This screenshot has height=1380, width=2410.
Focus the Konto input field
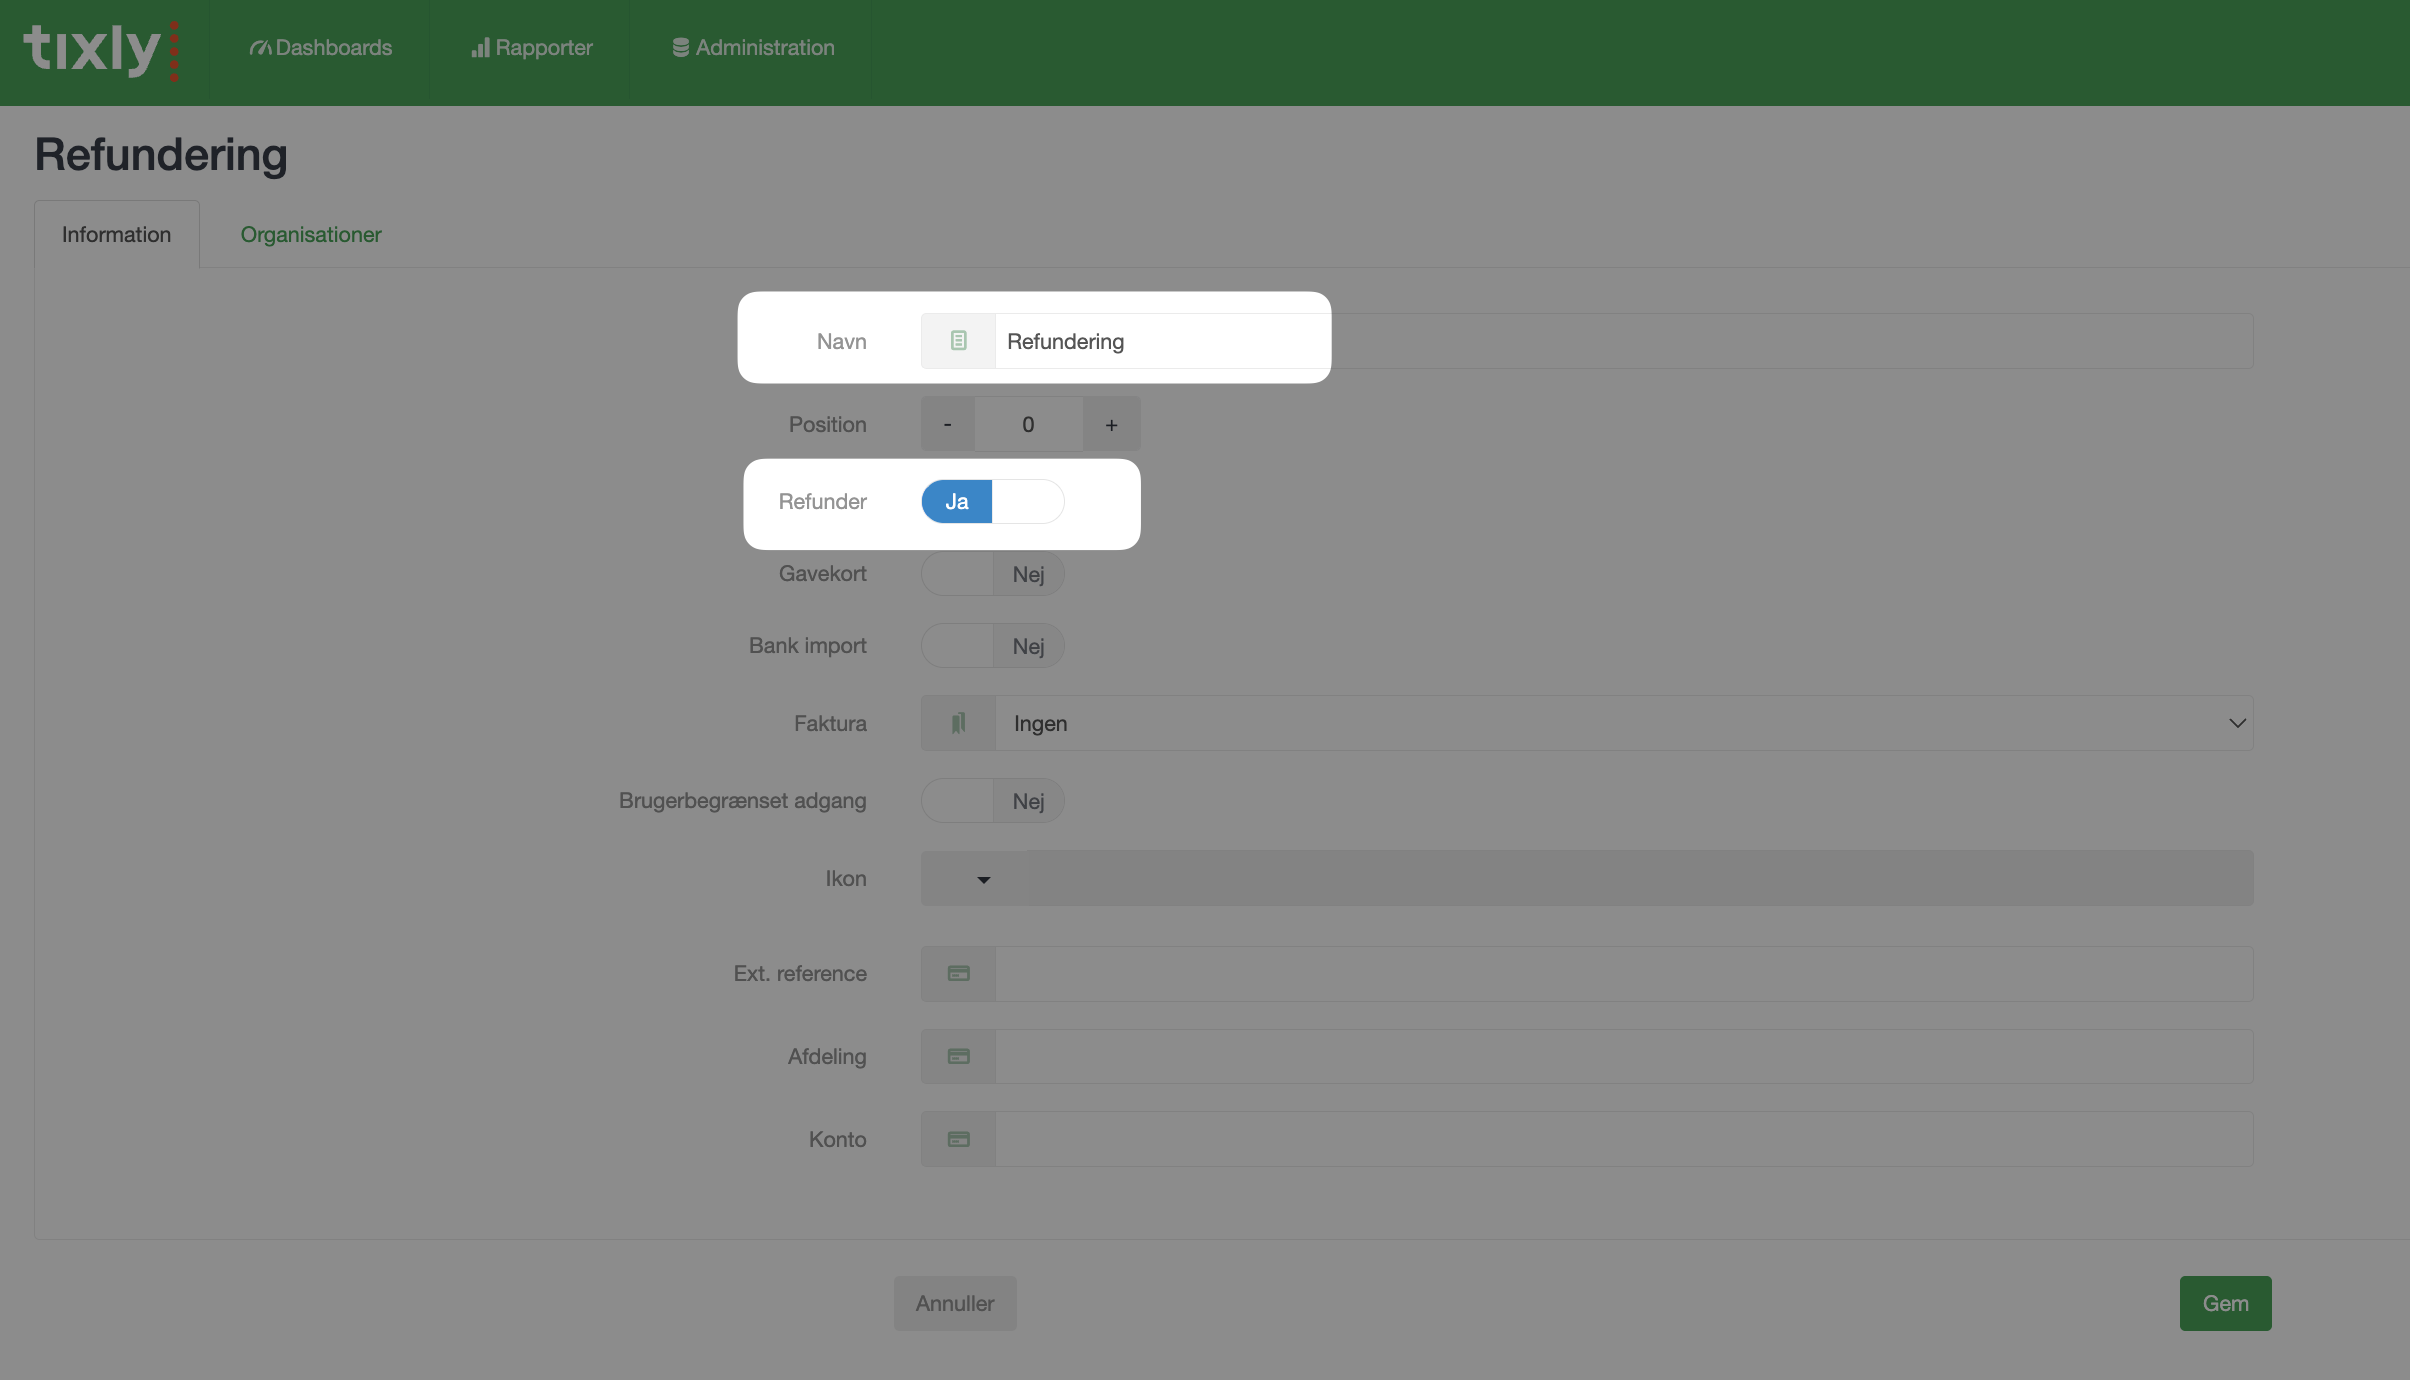1624,1139
